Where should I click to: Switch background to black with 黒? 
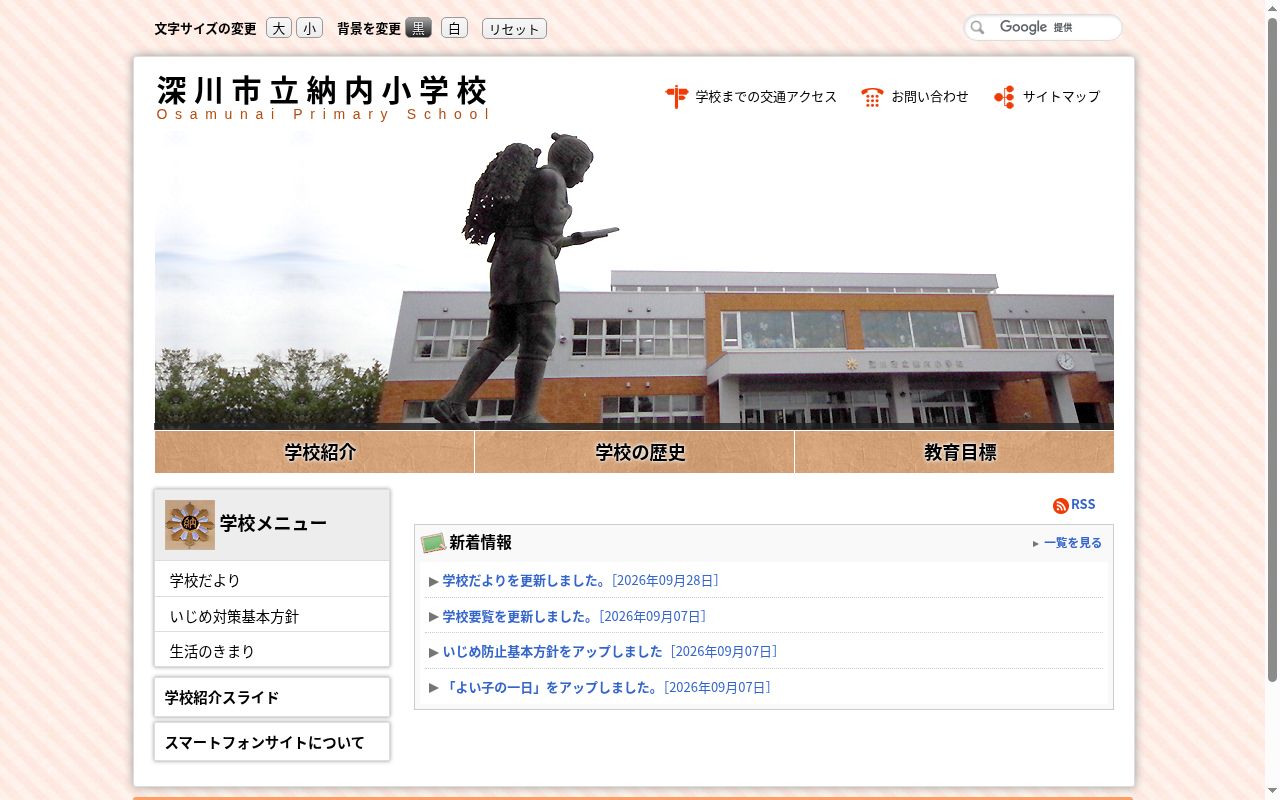[418, 28]
